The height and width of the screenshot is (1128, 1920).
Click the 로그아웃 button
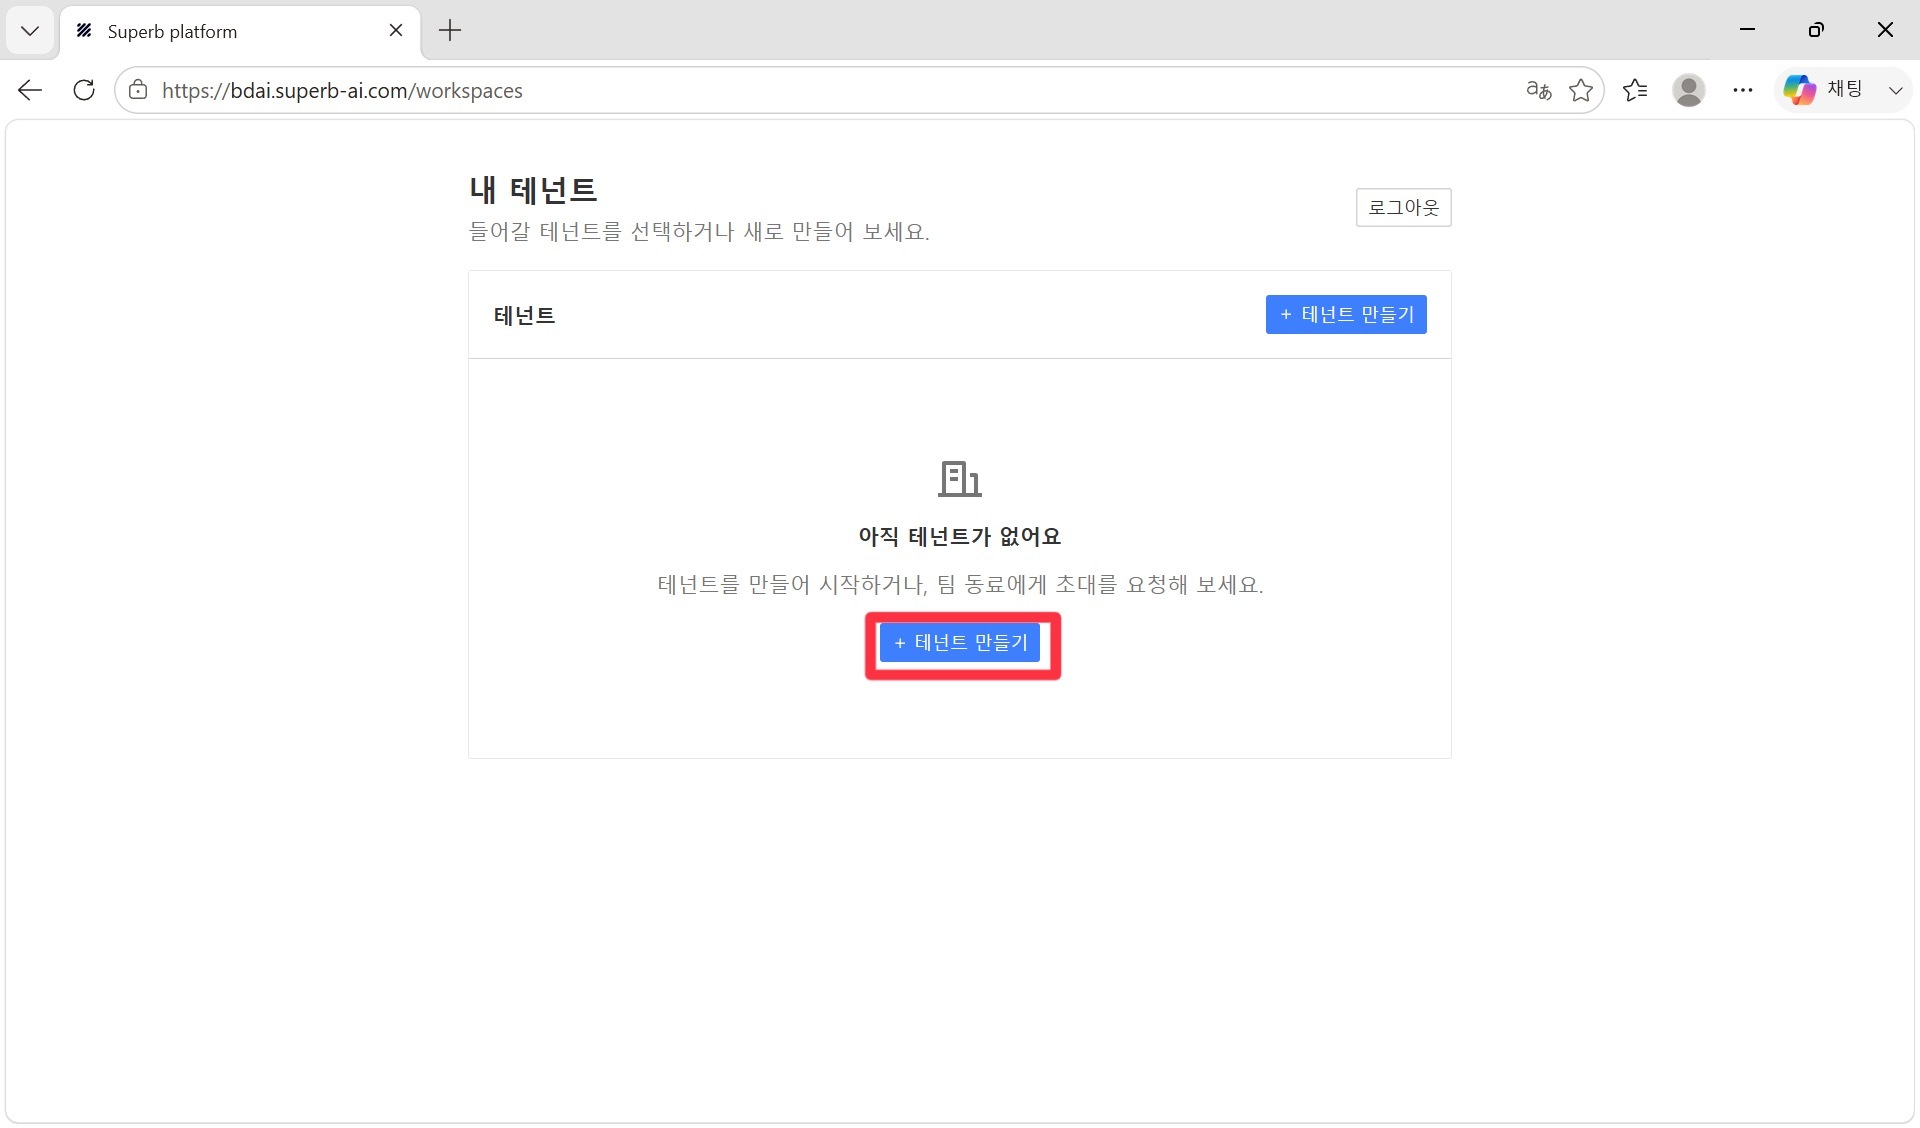(x=1403, y=207)
